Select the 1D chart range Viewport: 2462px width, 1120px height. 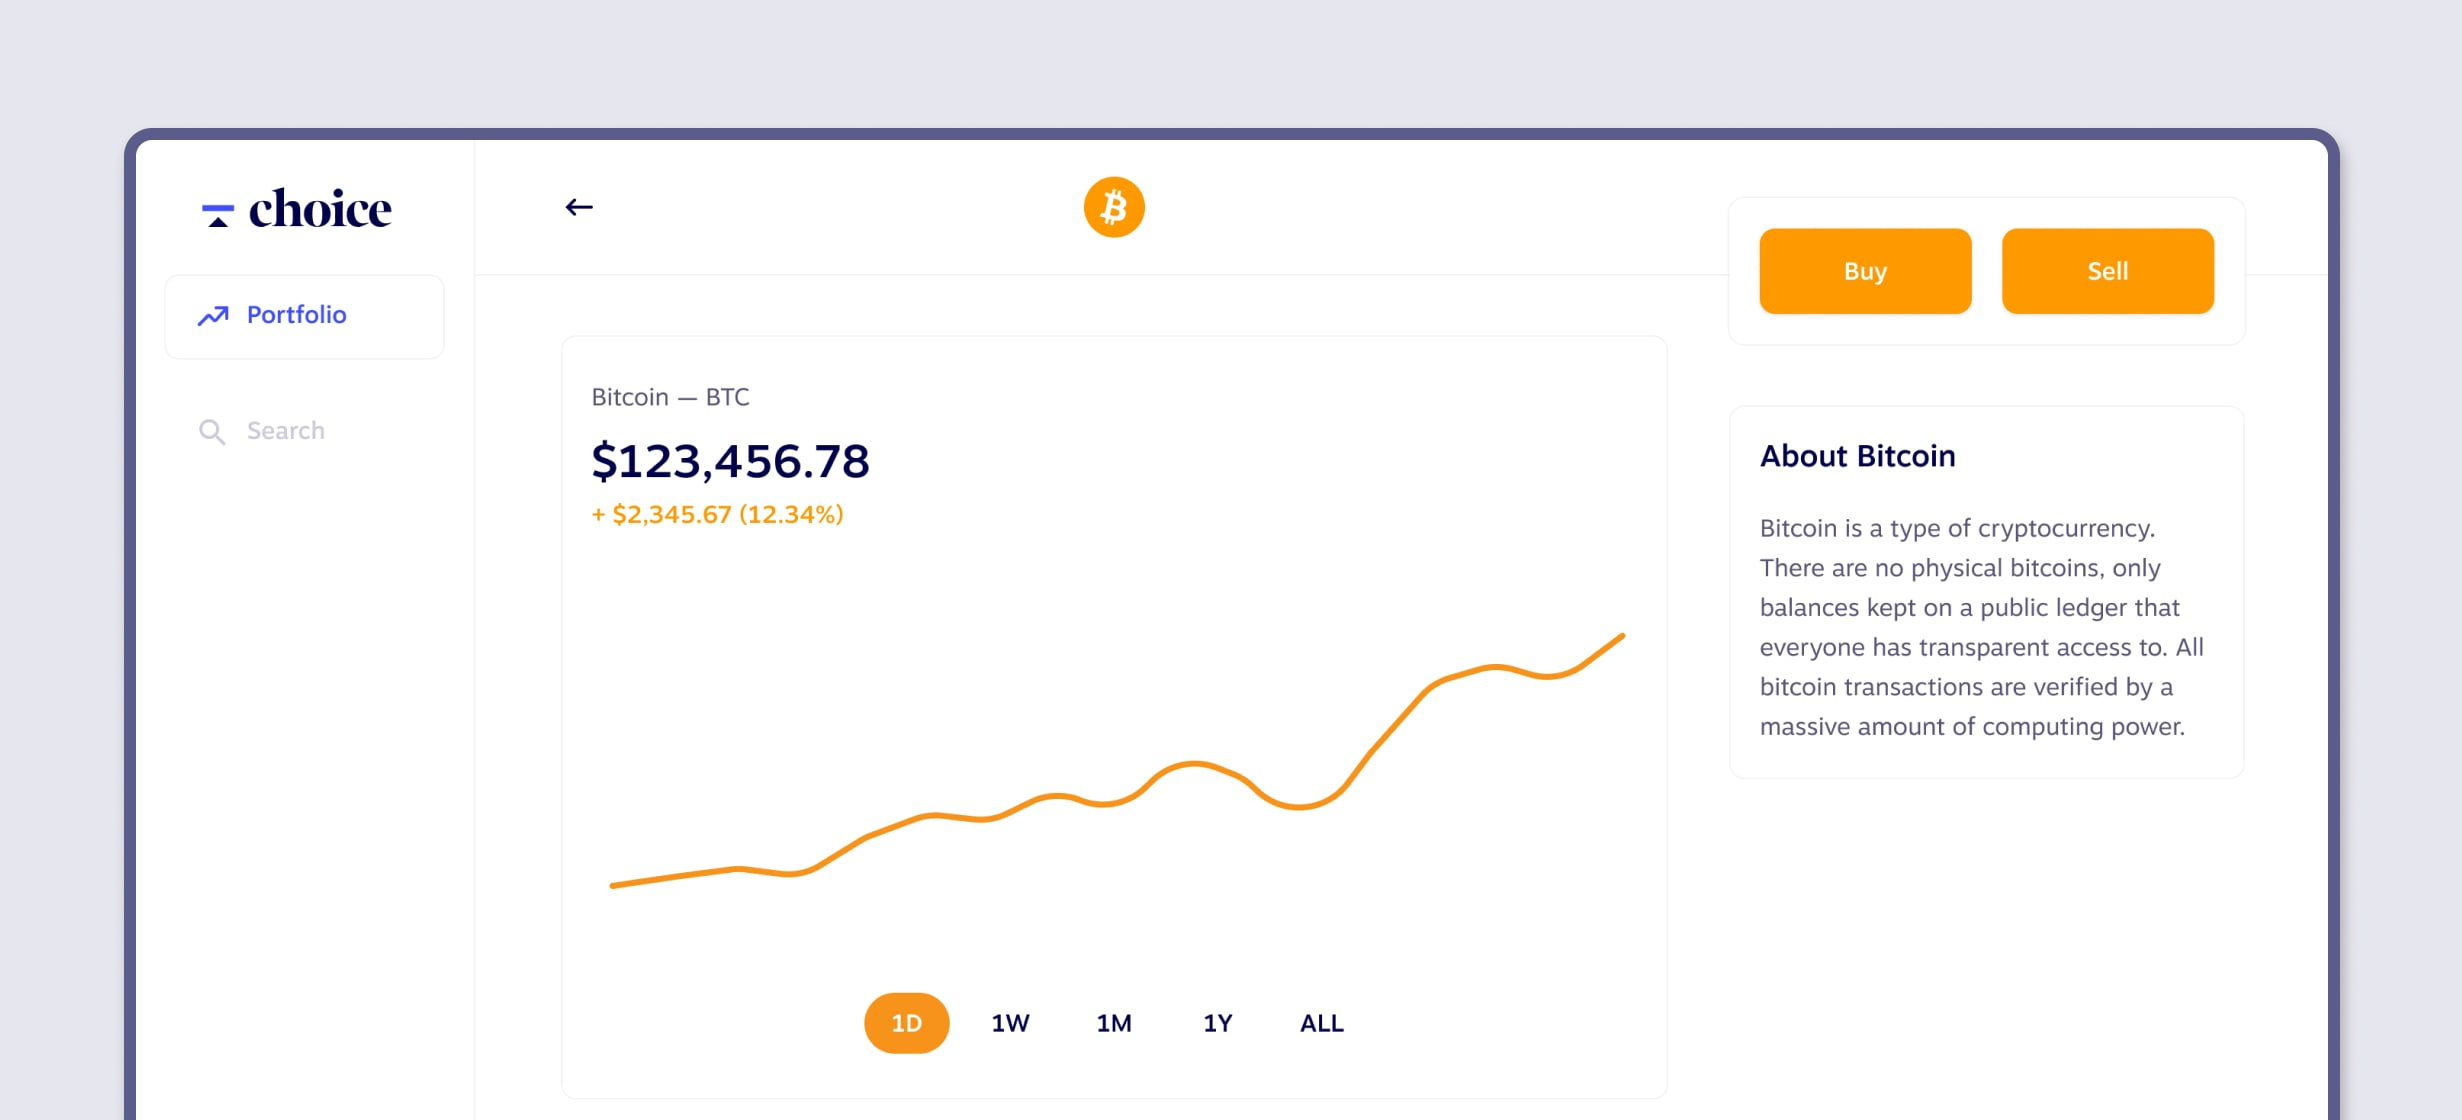(x=906, y=1023)
